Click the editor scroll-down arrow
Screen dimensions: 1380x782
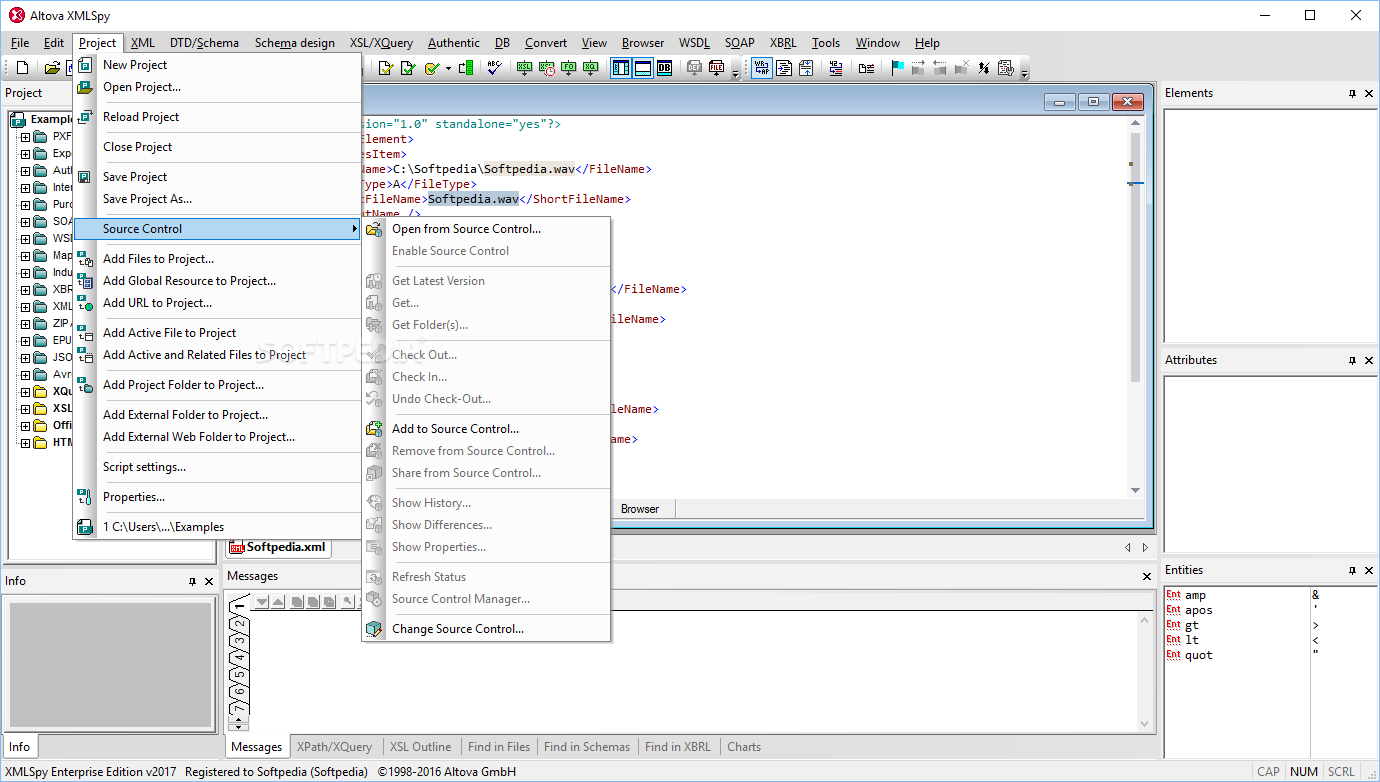1135,490
